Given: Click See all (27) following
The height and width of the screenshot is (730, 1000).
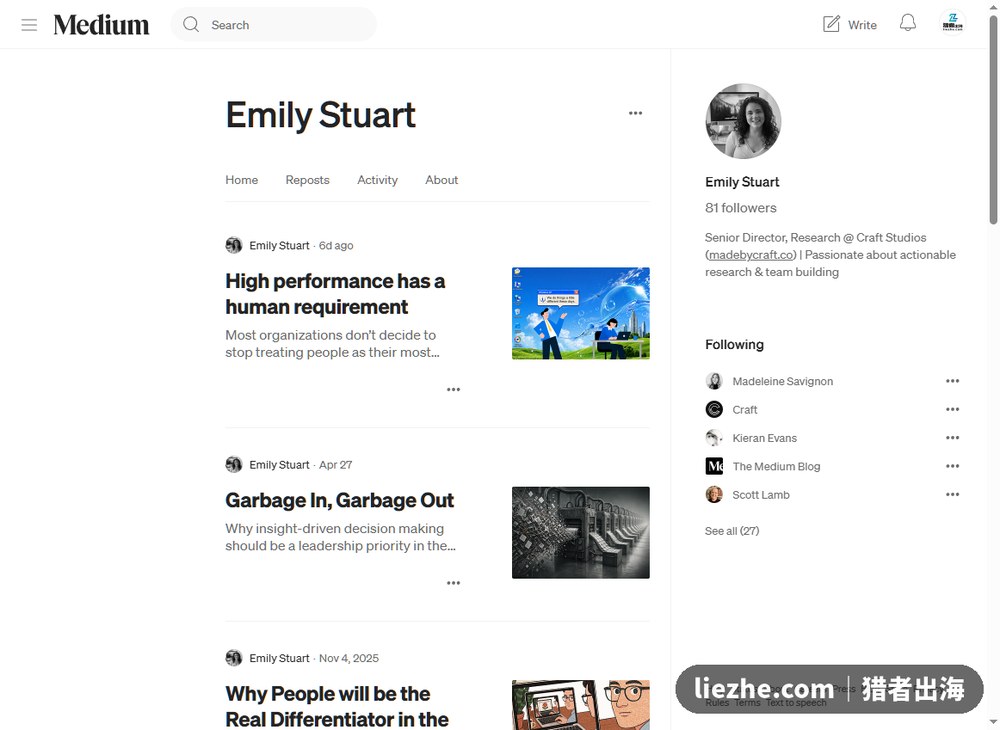Looking at the screenshot, I should pos(732,531).
